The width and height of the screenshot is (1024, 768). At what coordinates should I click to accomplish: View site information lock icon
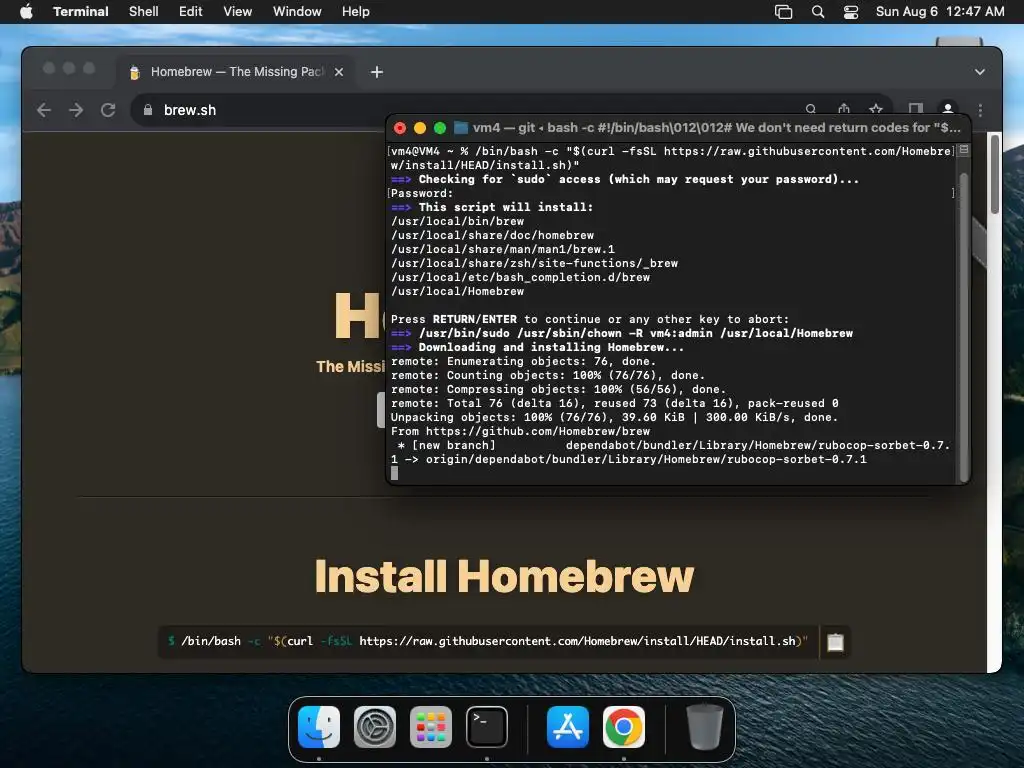[148, 110]
